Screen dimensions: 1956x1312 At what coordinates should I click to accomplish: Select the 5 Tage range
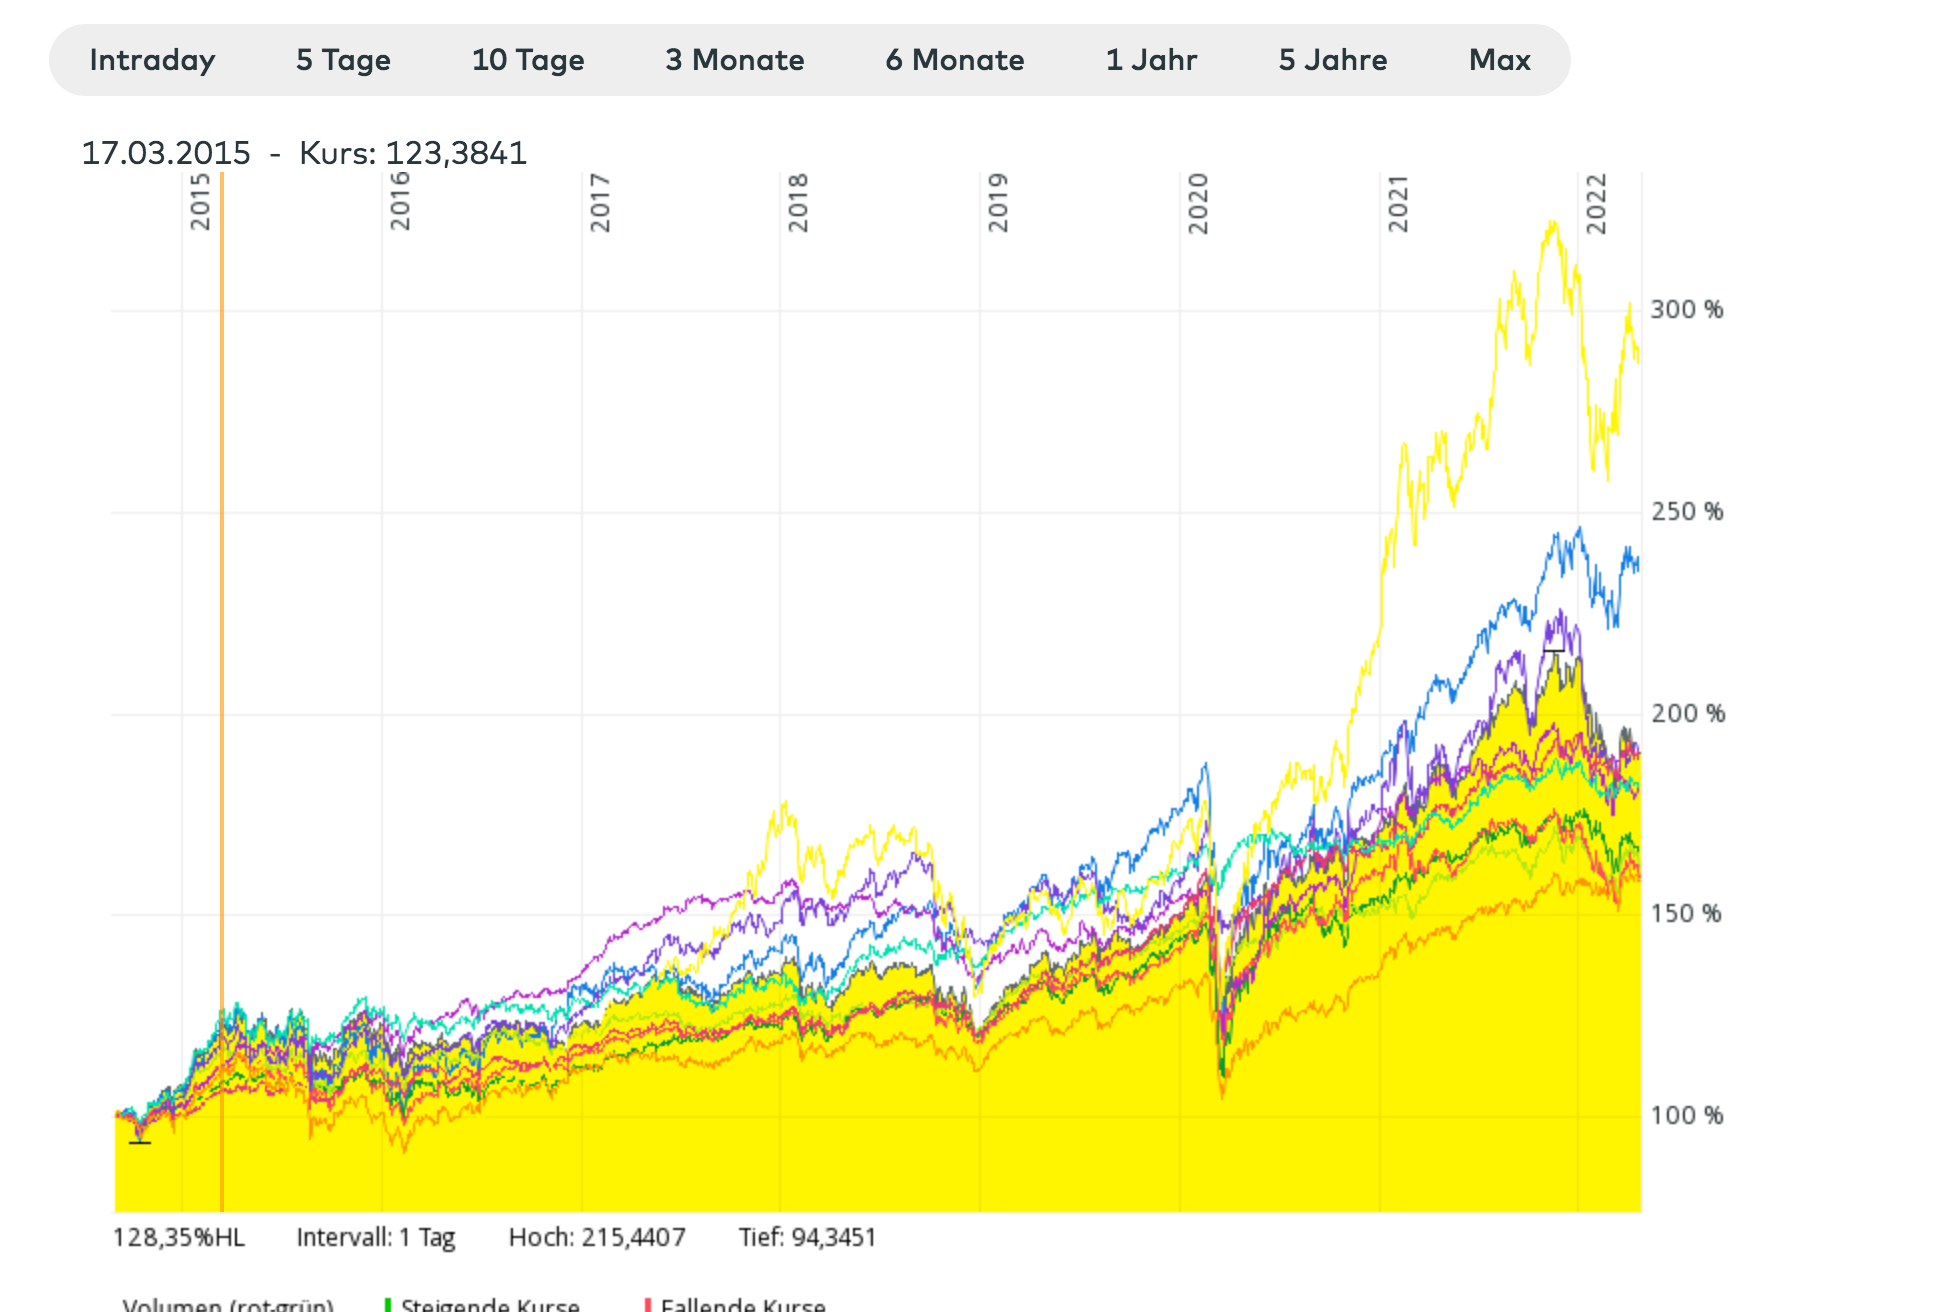[x=343, y=60]
